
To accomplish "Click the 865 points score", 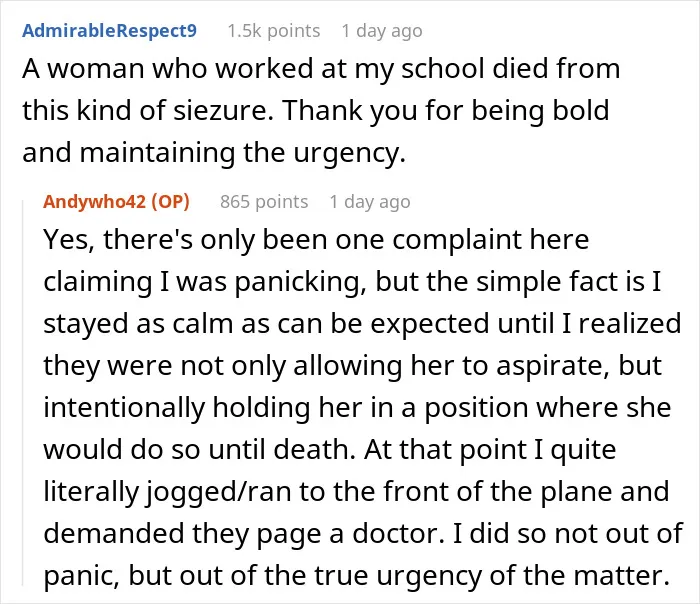I will [264, 202].
